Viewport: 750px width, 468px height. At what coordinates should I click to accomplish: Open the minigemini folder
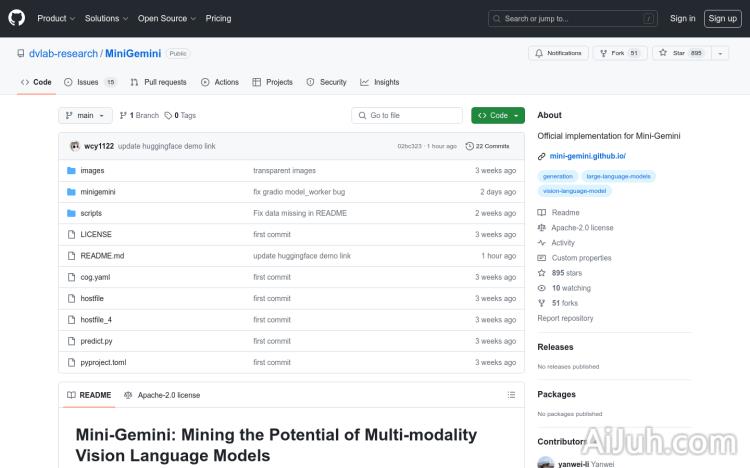point(98,192)
